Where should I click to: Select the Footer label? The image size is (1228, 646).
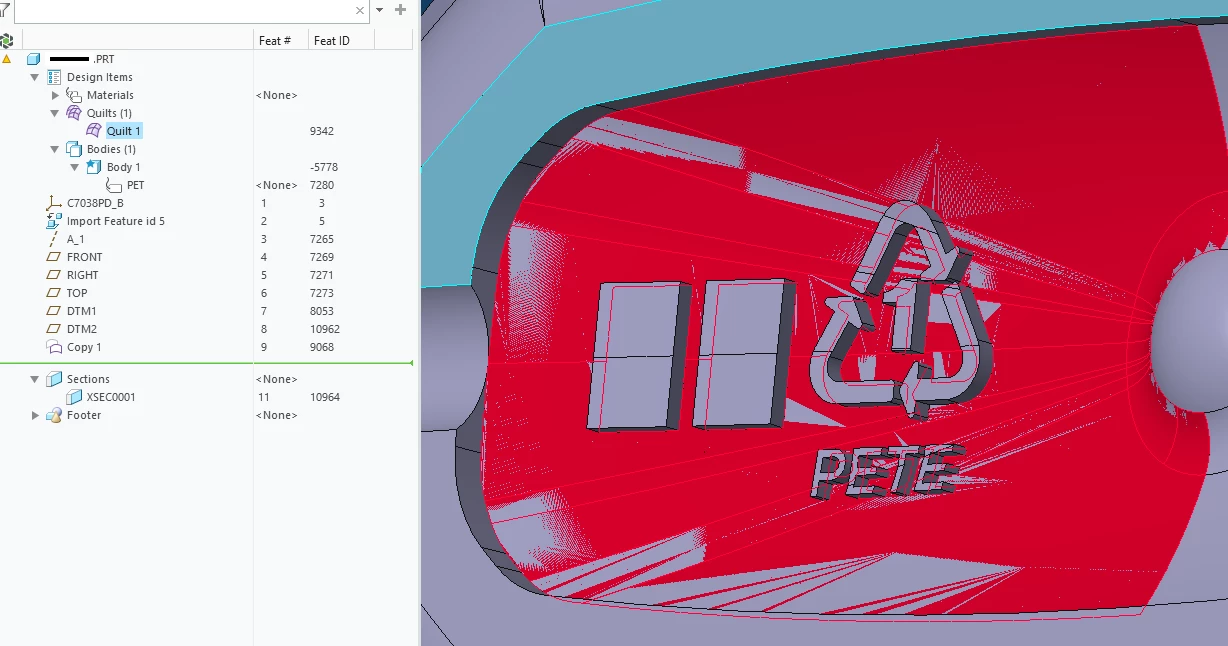(x=84, y=415)
